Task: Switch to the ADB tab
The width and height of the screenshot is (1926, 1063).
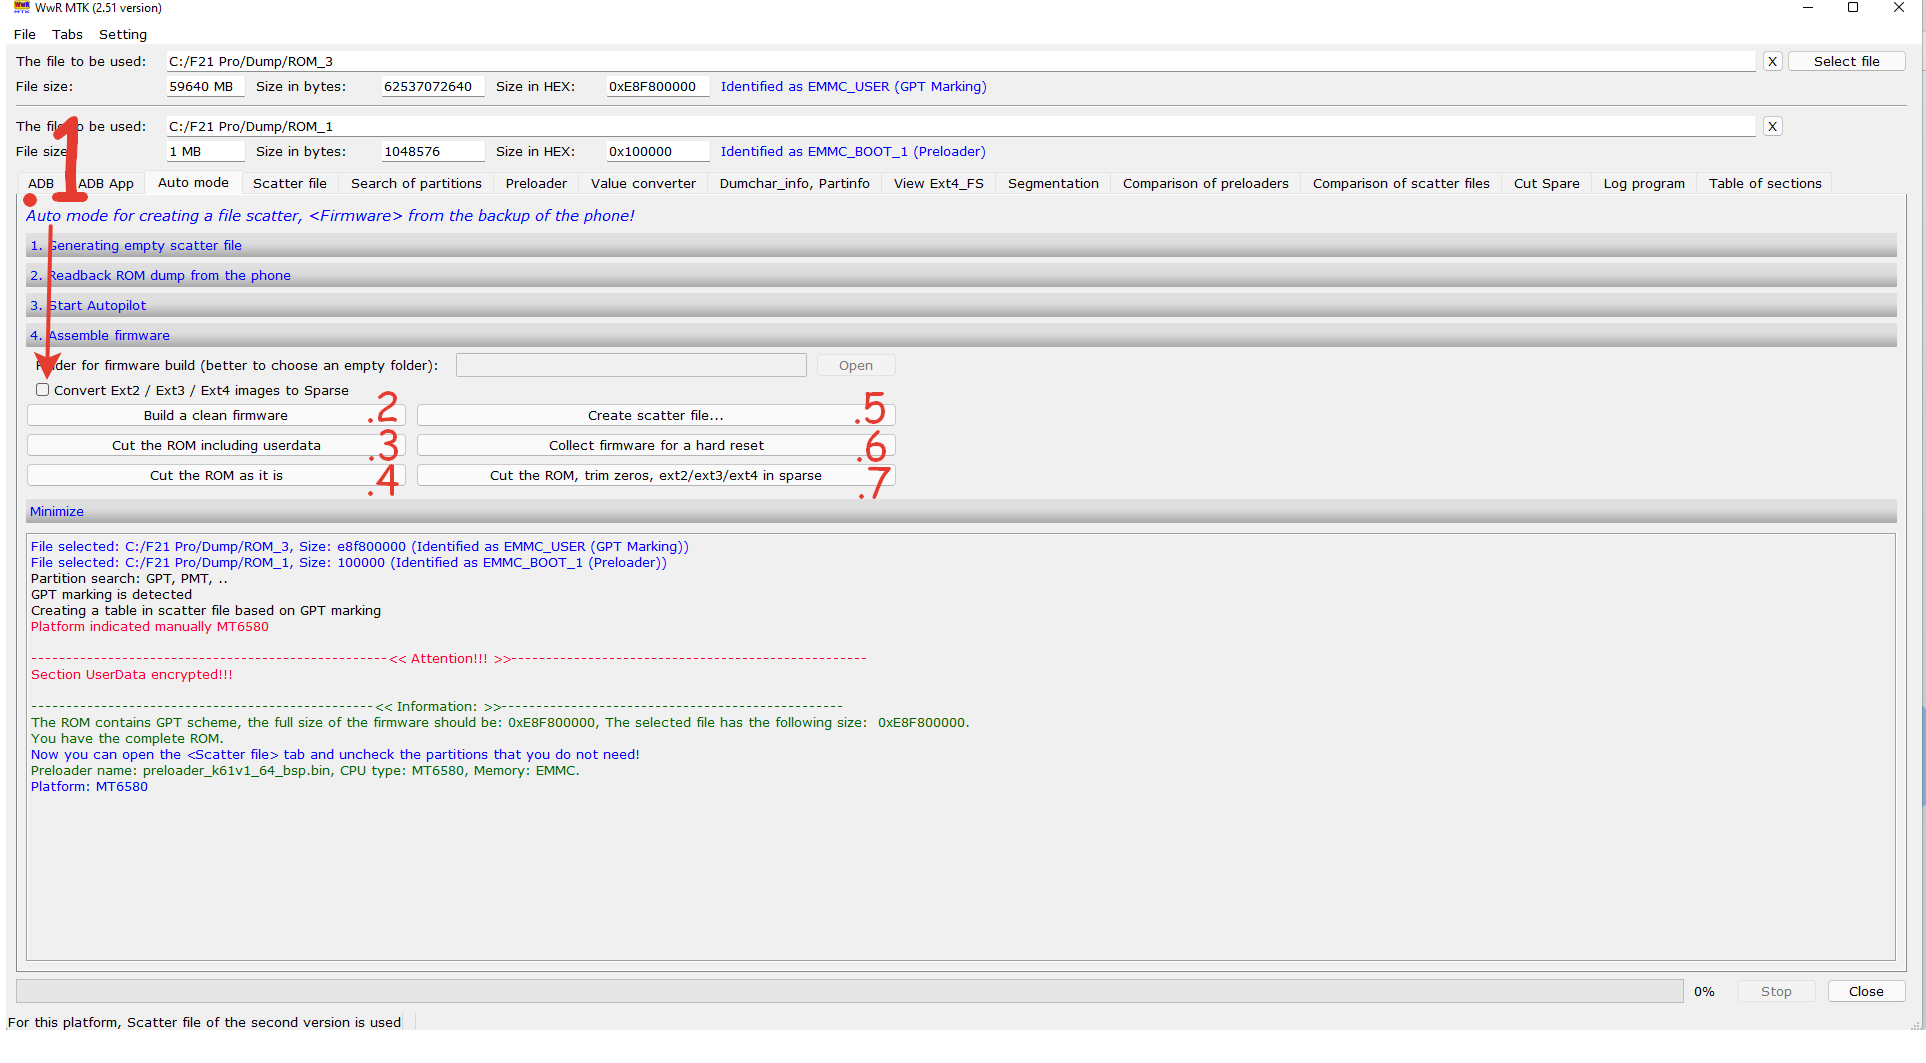Action: coord(41,183)
